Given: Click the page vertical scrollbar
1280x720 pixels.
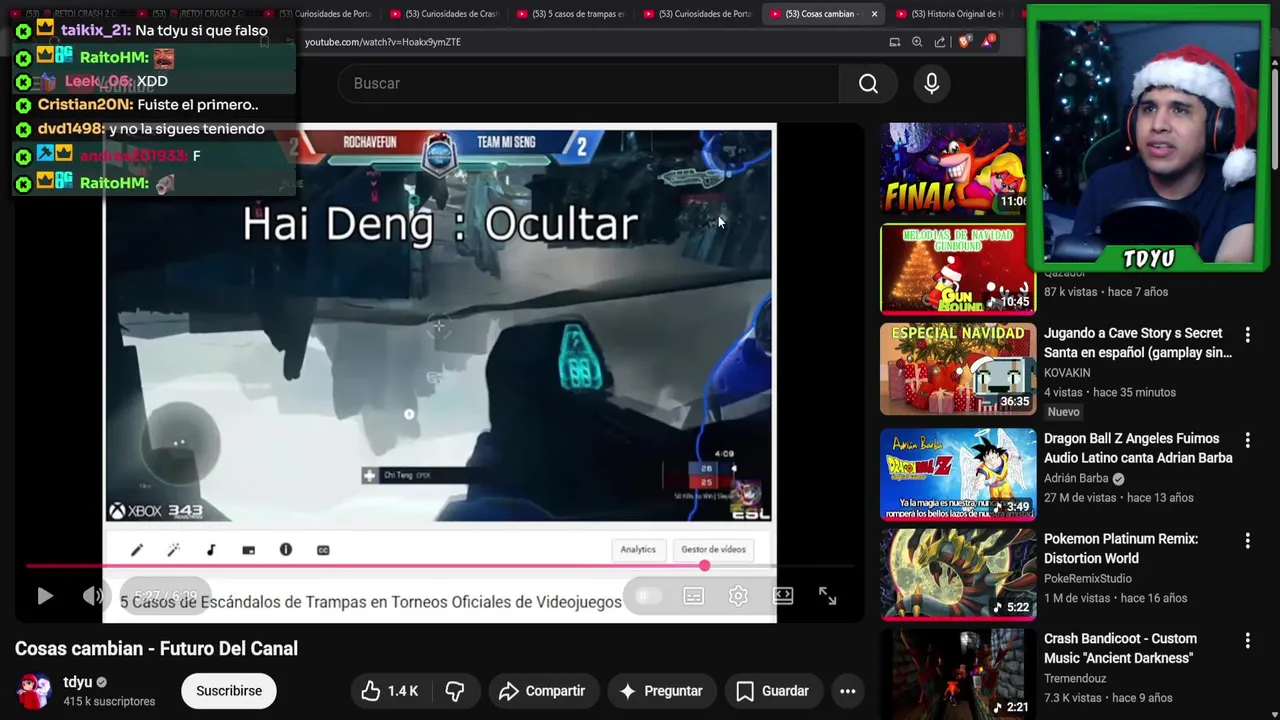Looking at the screenshot, I should [1274, 120].
